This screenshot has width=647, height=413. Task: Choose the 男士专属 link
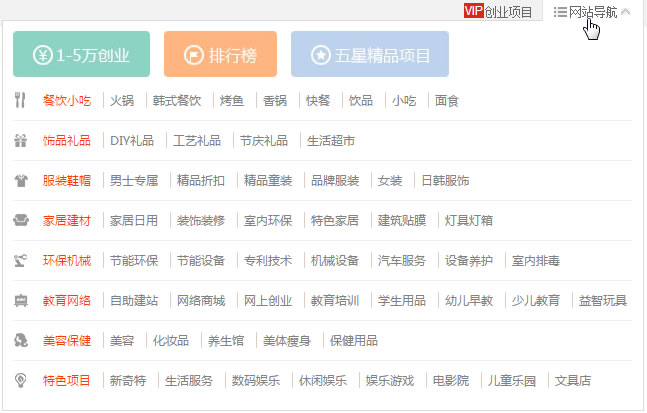click(134, 180)
